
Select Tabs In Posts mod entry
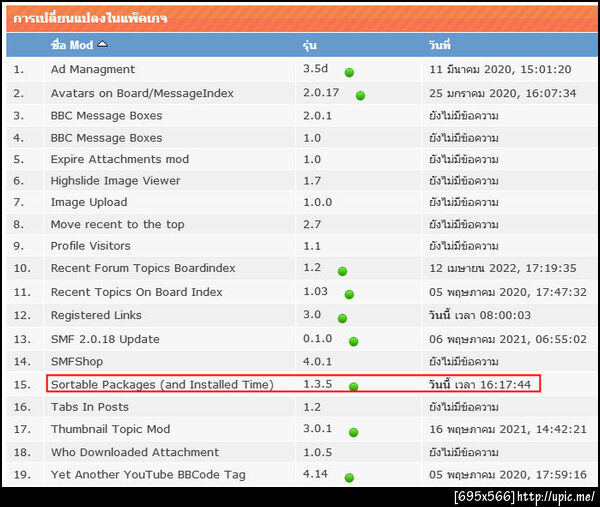click(90, 407)
